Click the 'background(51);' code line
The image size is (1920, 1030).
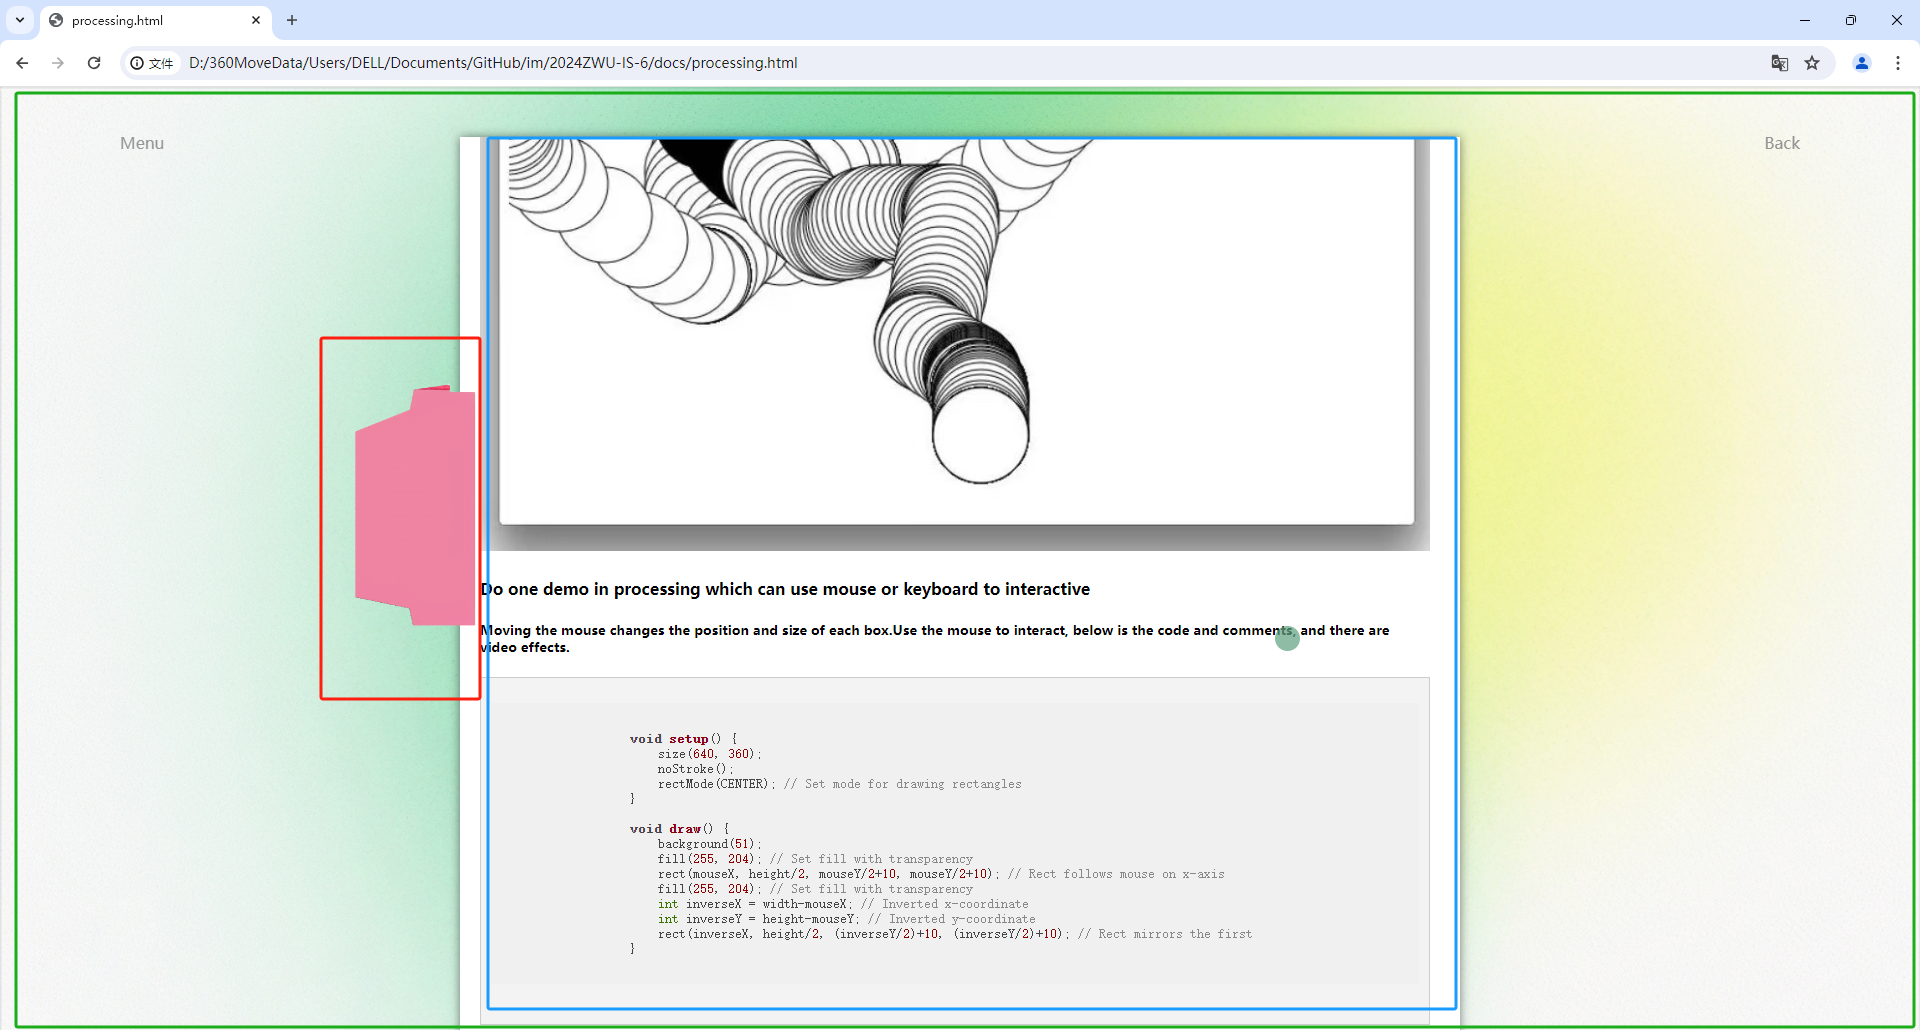(710, 844)
